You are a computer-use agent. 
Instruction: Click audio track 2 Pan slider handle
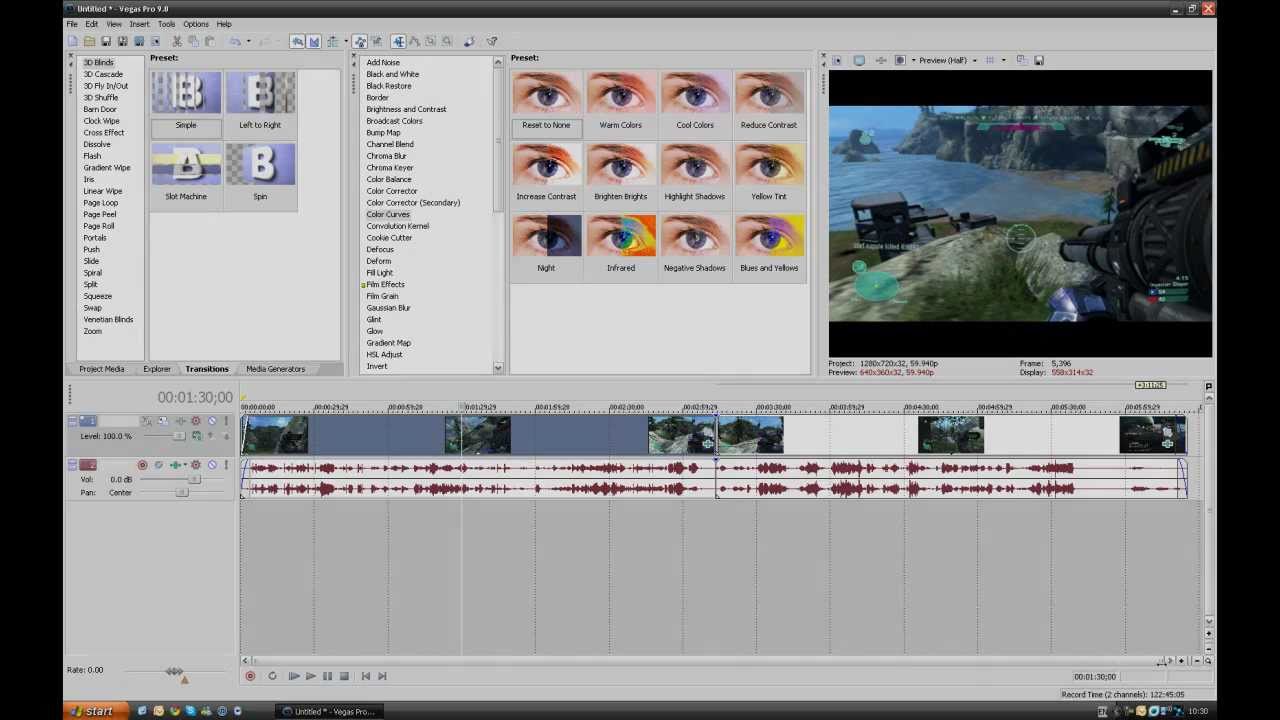coord(182,492)
